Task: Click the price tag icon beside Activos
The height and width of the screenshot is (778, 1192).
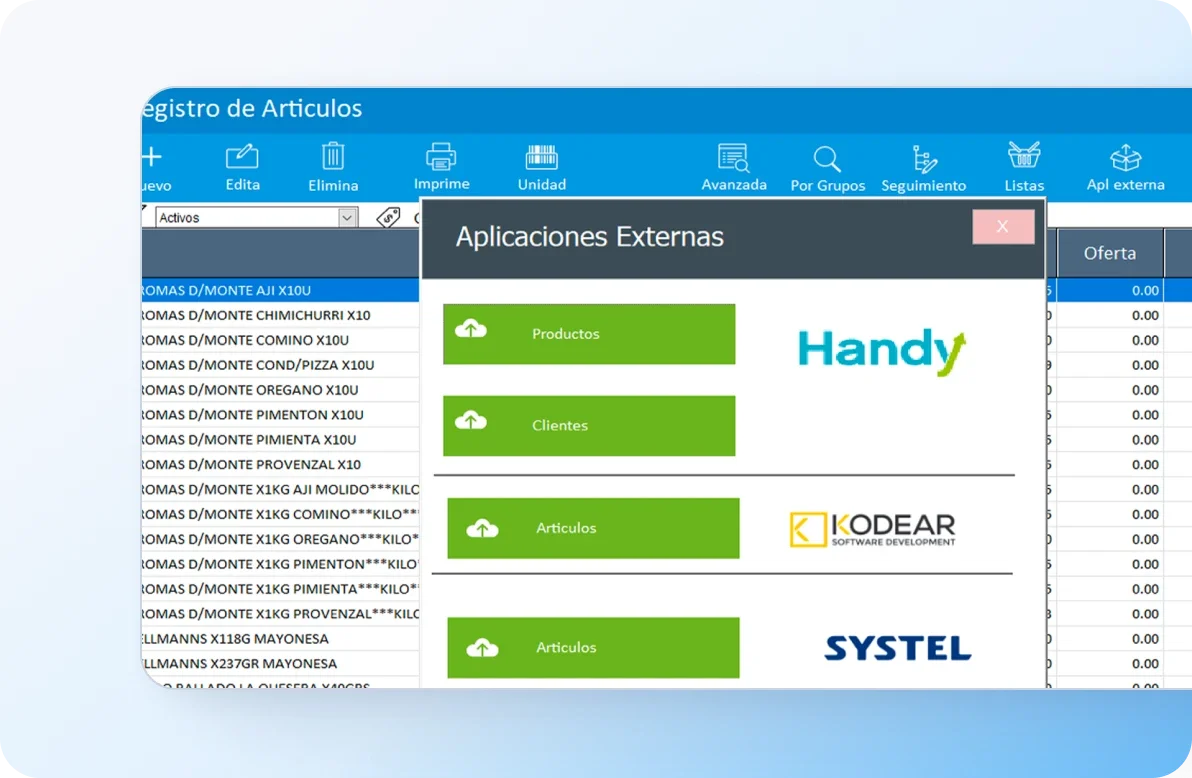Action: pos(388,217)
